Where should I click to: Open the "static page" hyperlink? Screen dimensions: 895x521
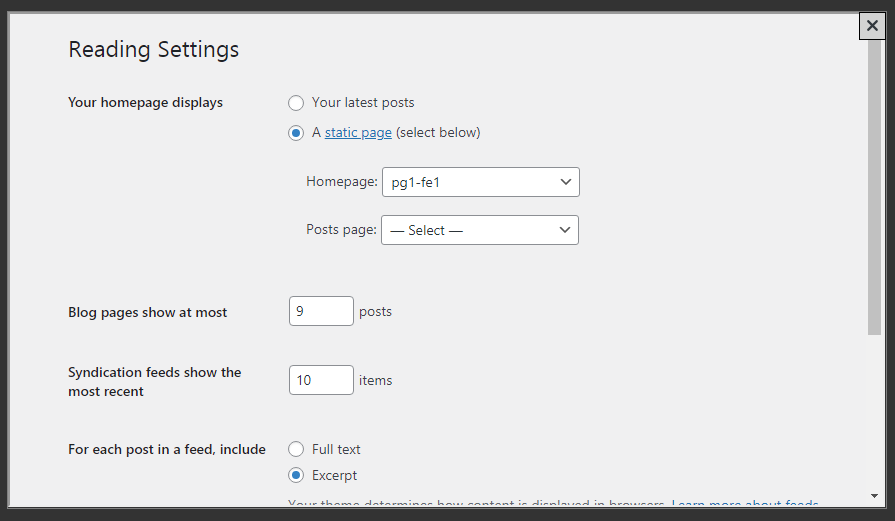(358, 133)
